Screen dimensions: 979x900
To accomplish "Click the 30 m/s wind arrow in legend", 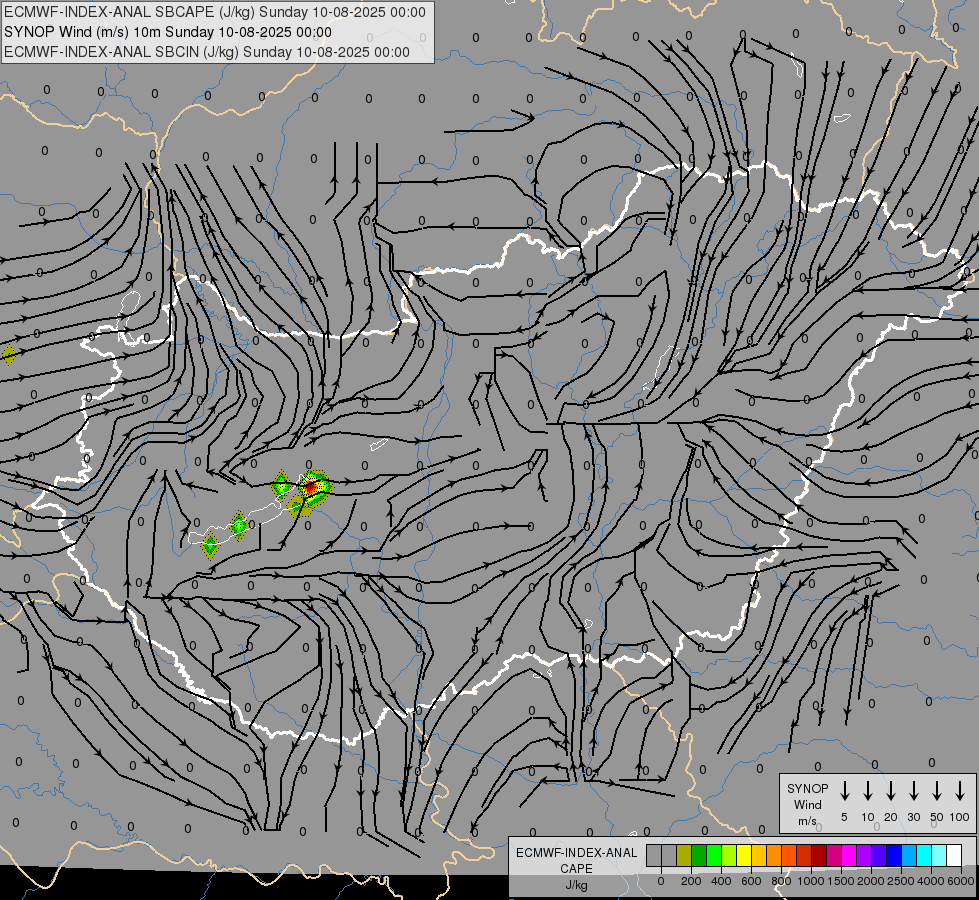I will coord(913,790).
